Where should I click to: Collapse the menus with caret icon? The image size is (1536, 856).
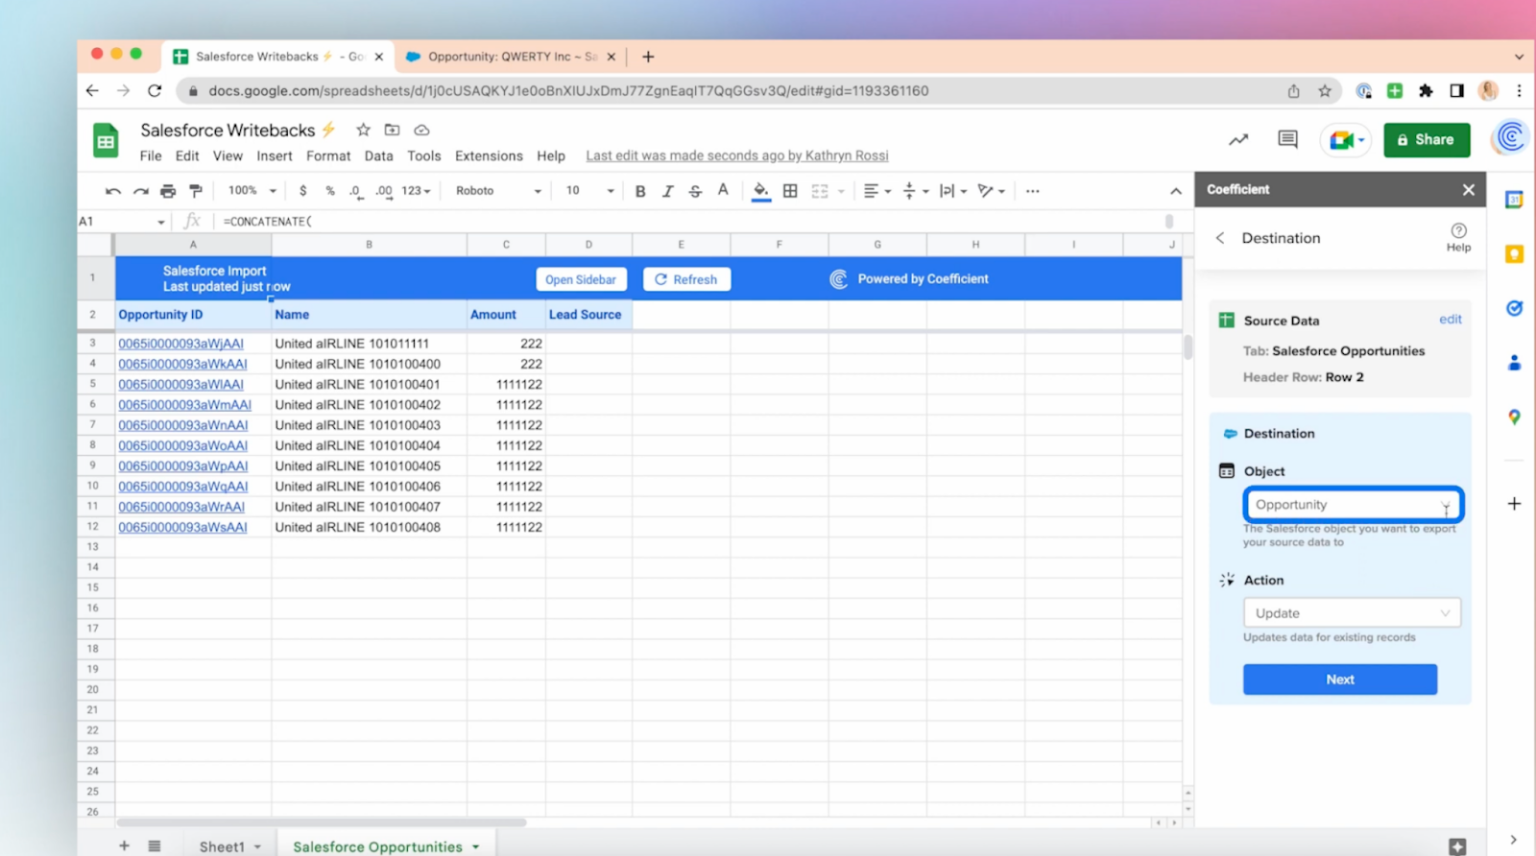click(1176, 191)
